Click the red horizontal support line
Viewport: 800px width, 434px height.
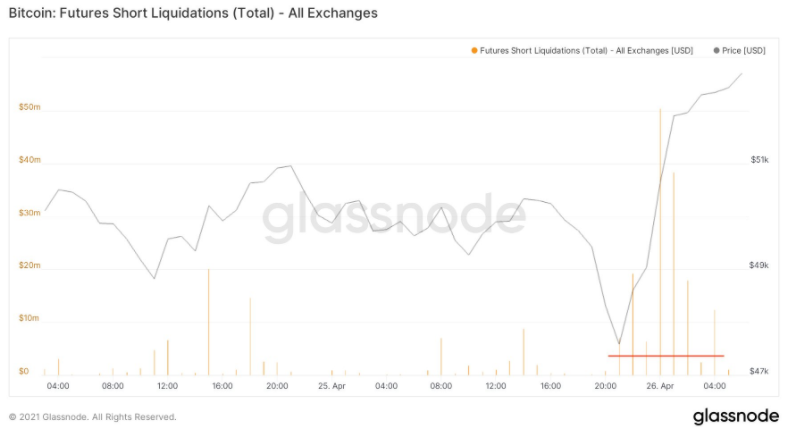[x=665, y=356]
